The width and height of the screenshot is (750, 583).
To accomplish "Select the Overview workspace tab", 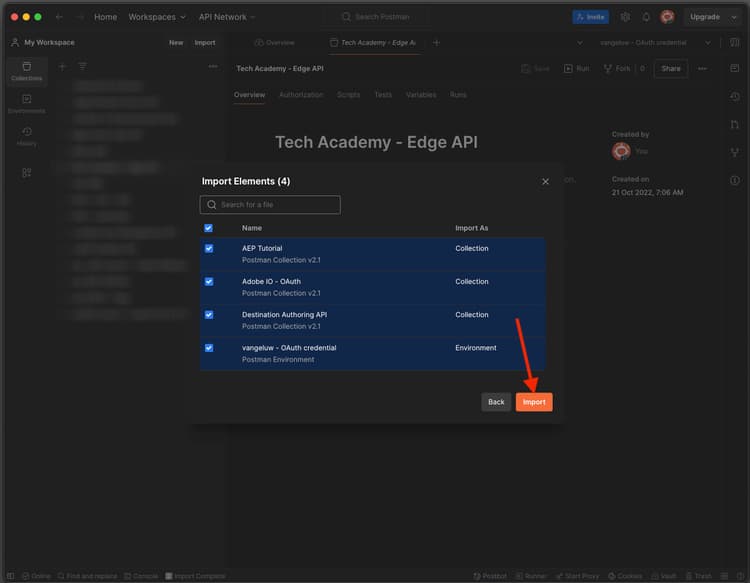I will click(x=275, y=43).
